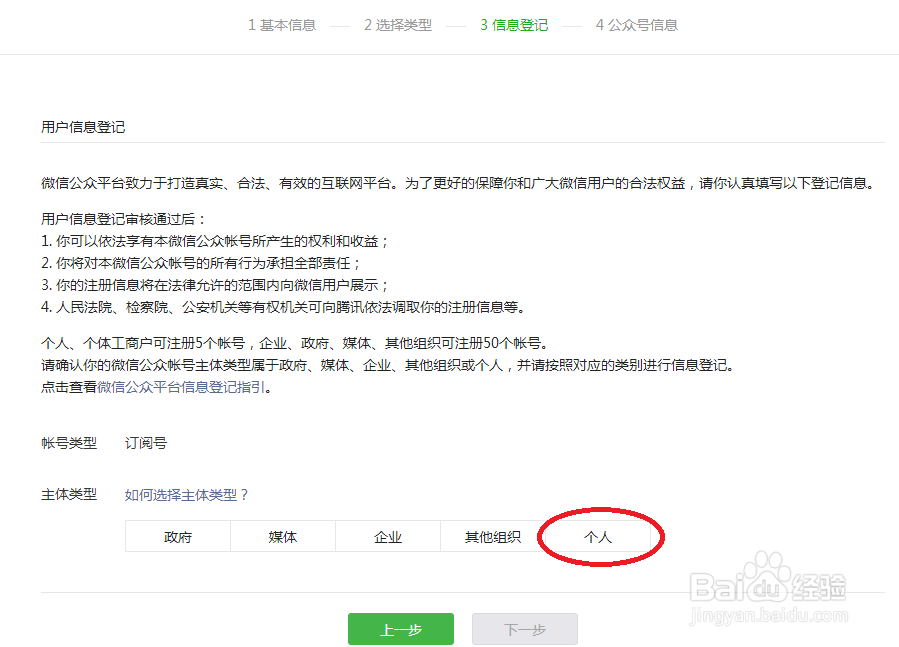
Task: Click the 下一步 (Next) button
Action: 524,629
